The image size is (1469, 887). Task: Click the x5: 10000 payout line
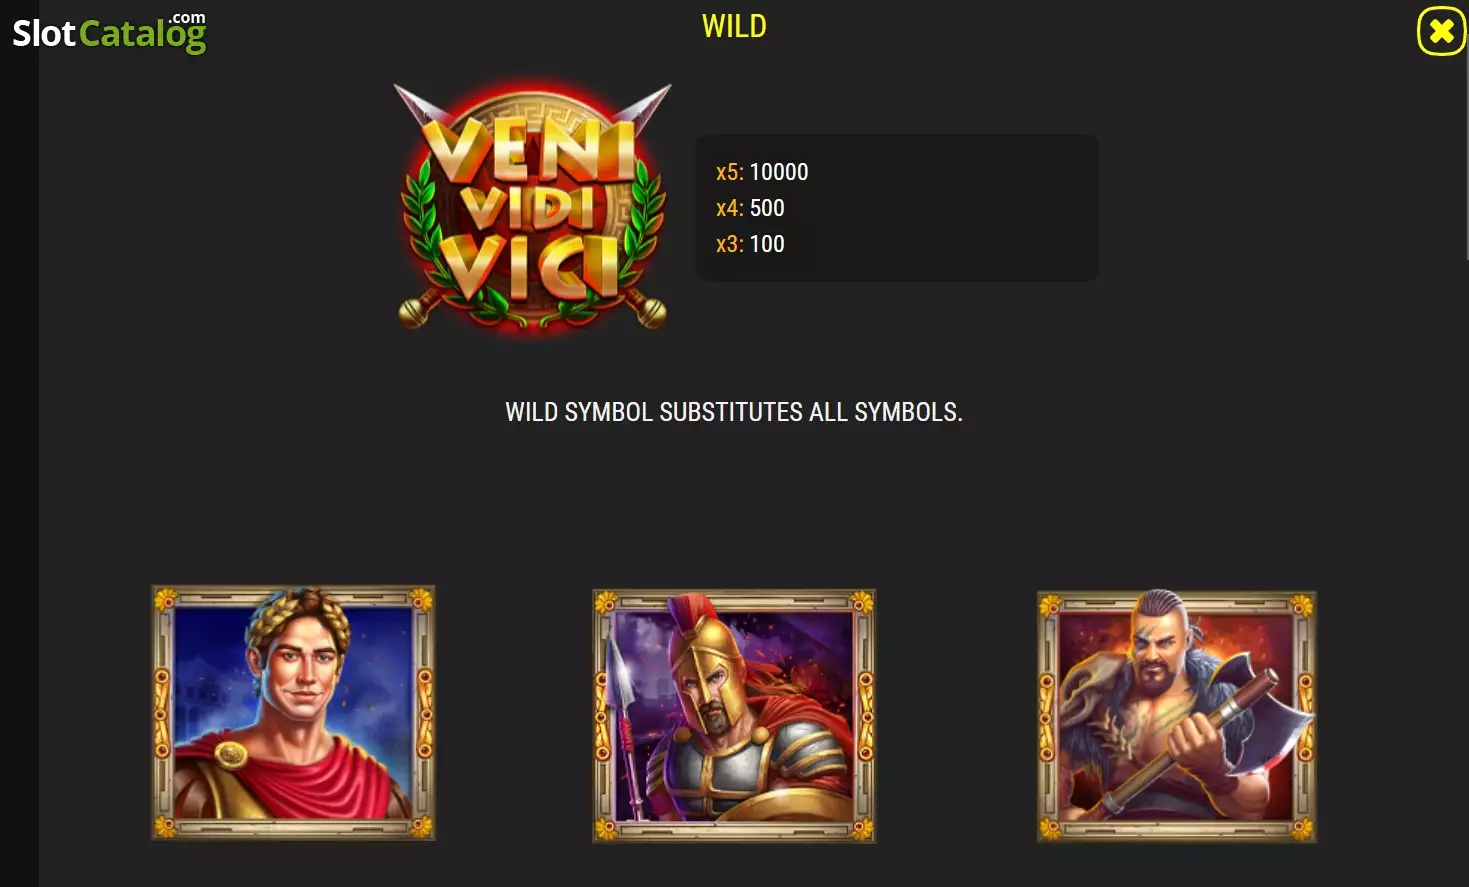(x=762, y=172)
